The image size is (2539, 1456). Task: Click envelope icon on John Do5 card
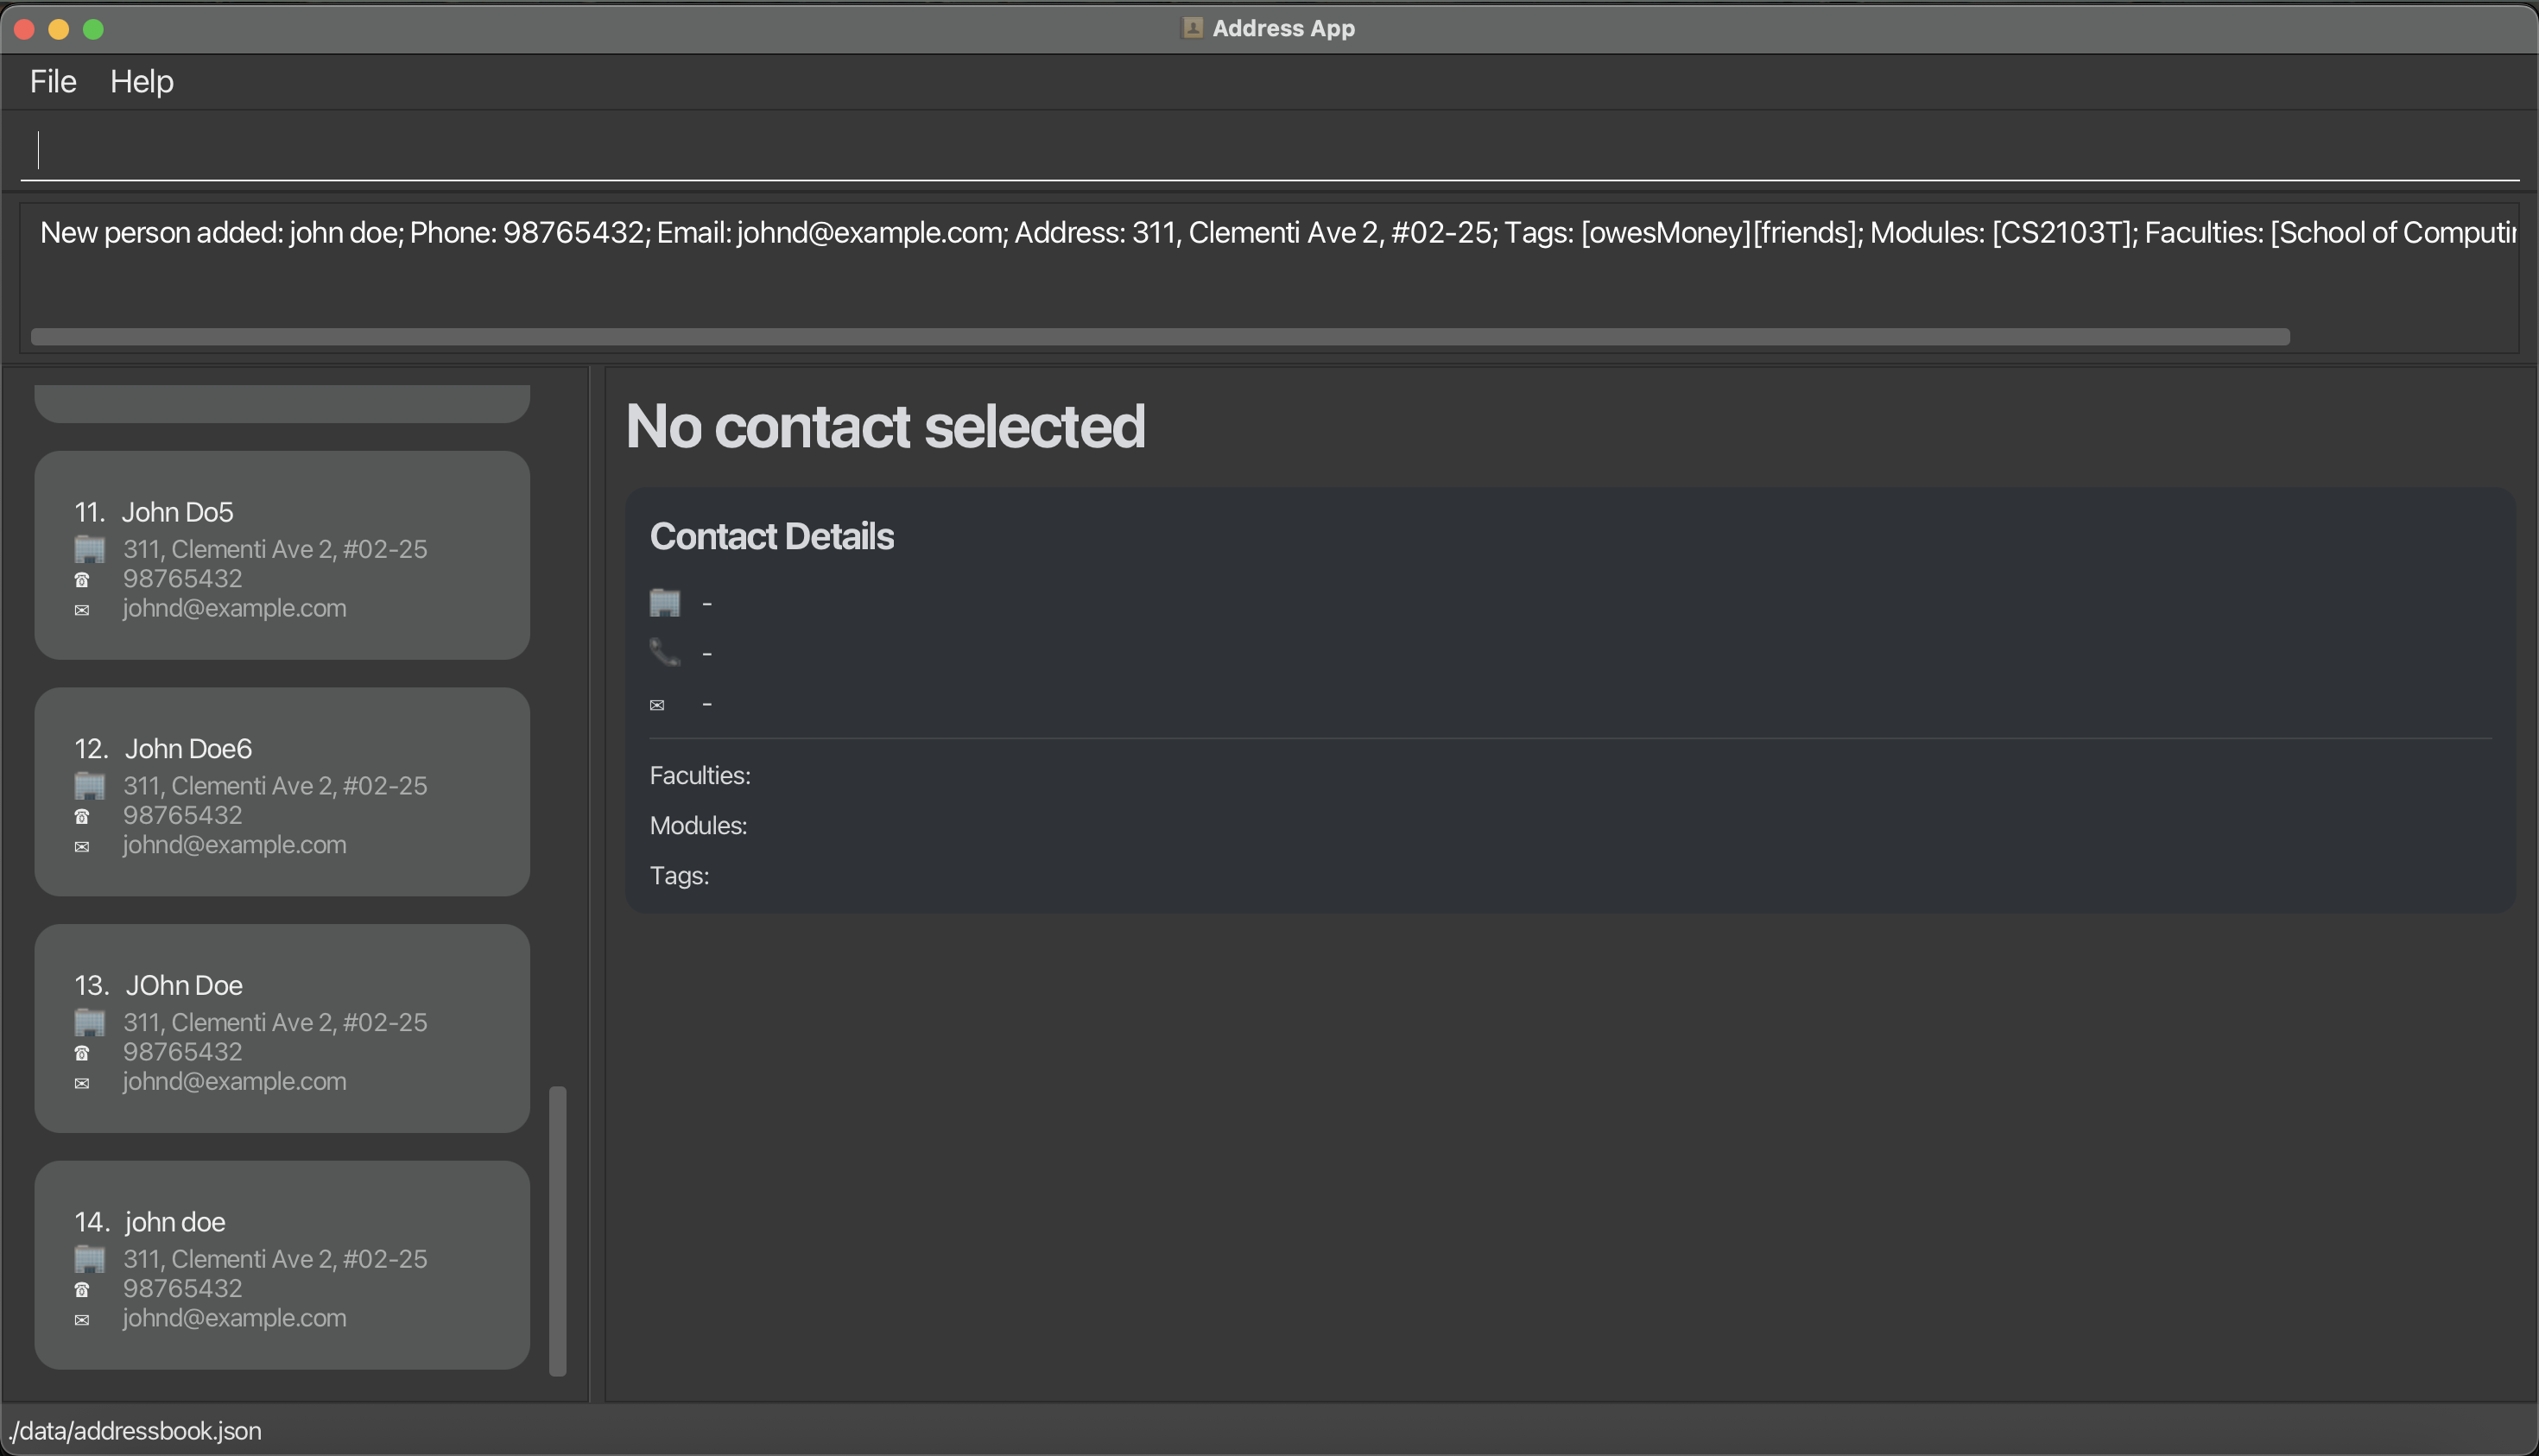pyautogui.click(x=82, y=610)
